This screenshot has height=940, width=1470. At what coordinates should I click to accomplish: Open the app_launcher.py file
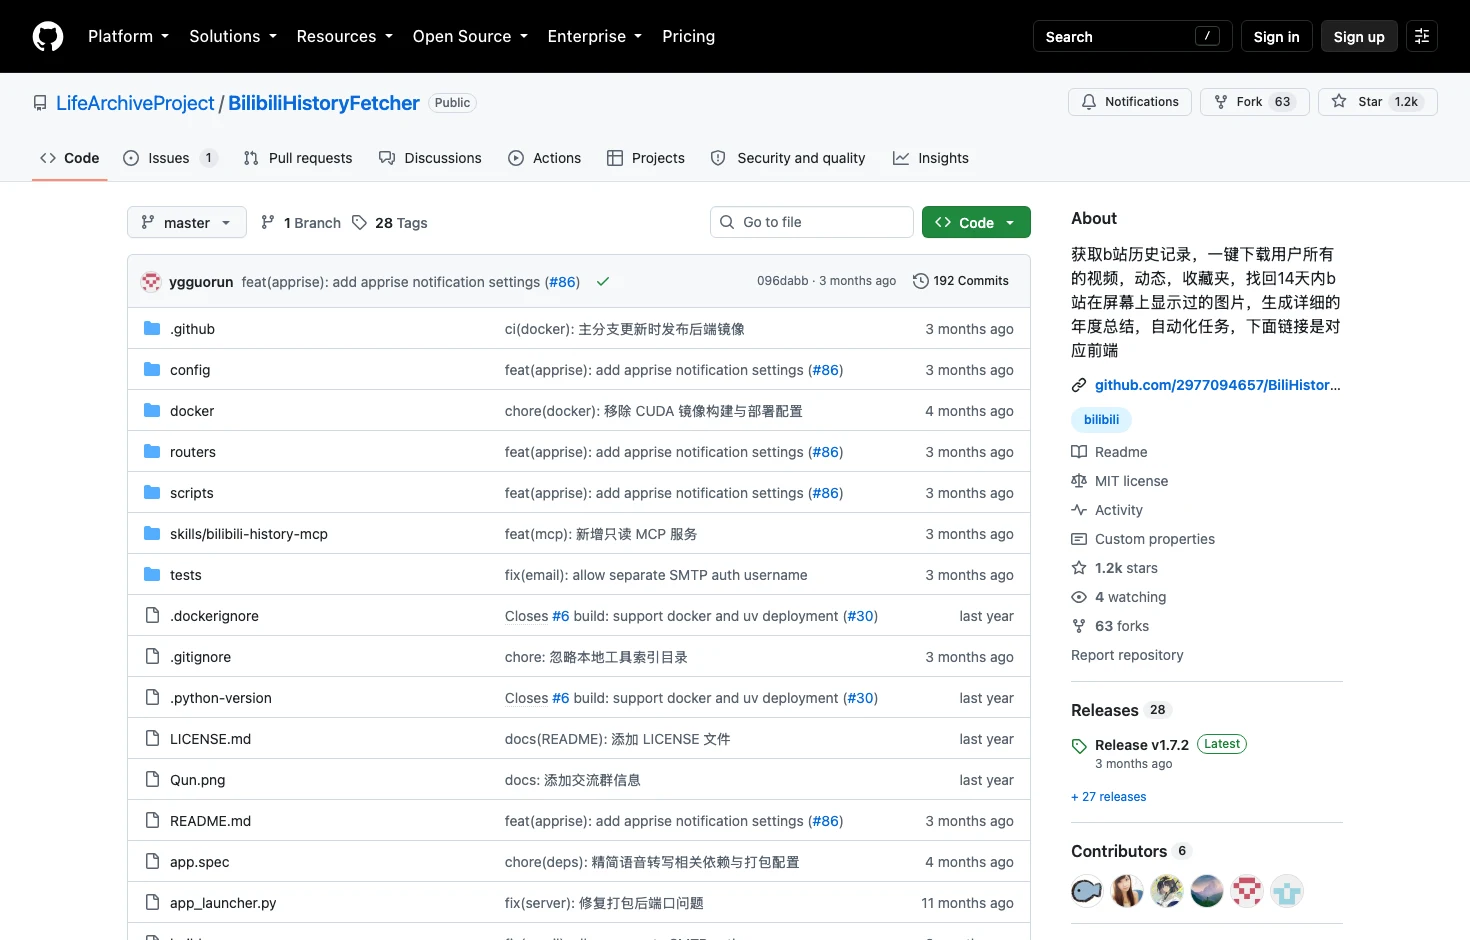(x=223, y=902)
